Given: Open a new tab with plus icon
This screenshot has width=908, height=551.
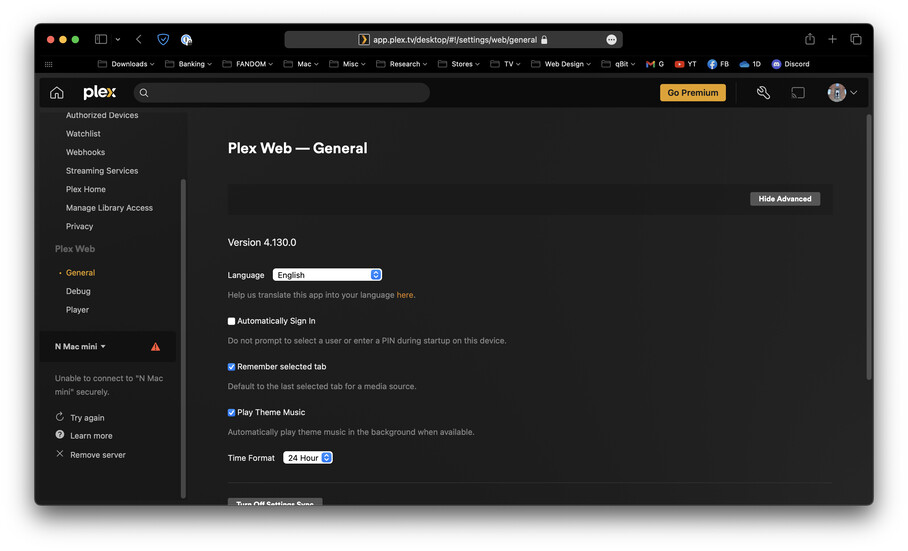Looking at the screenshot, I should click(832, 39).
